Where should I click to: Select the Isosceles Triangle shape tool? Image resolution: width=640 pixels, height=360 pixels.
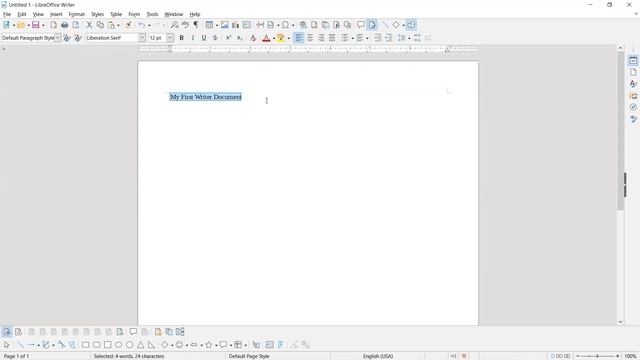[x=140, y=345]
